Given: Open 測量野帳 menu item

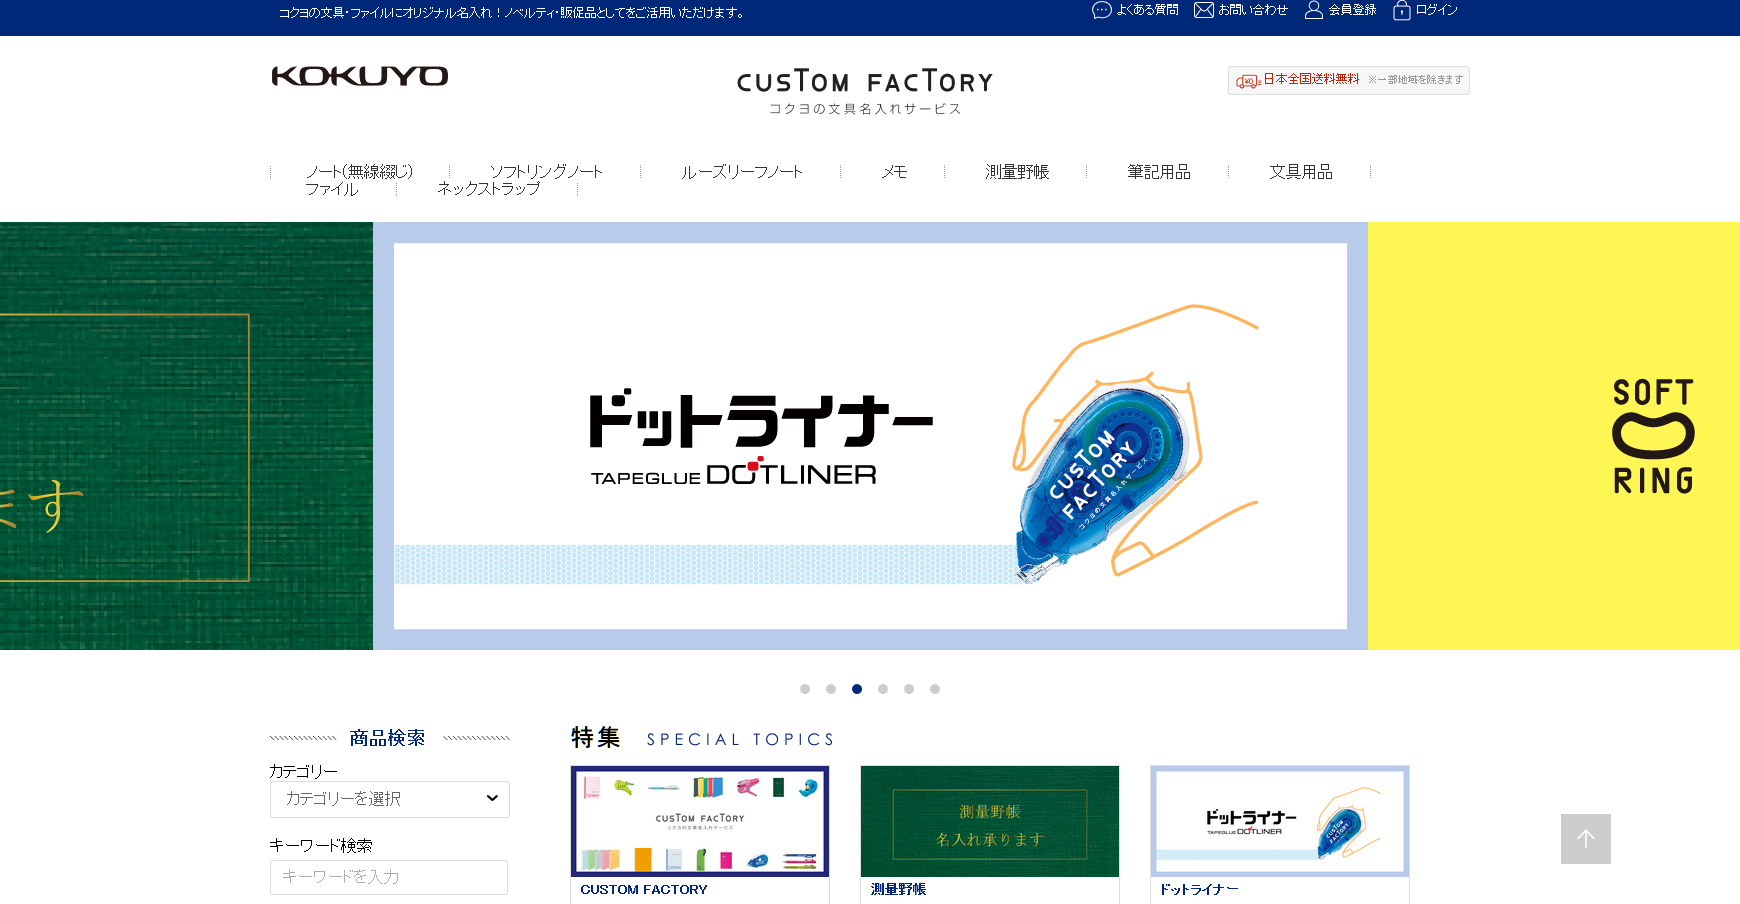Looking at the screenshot, I should coord(1017,172).
